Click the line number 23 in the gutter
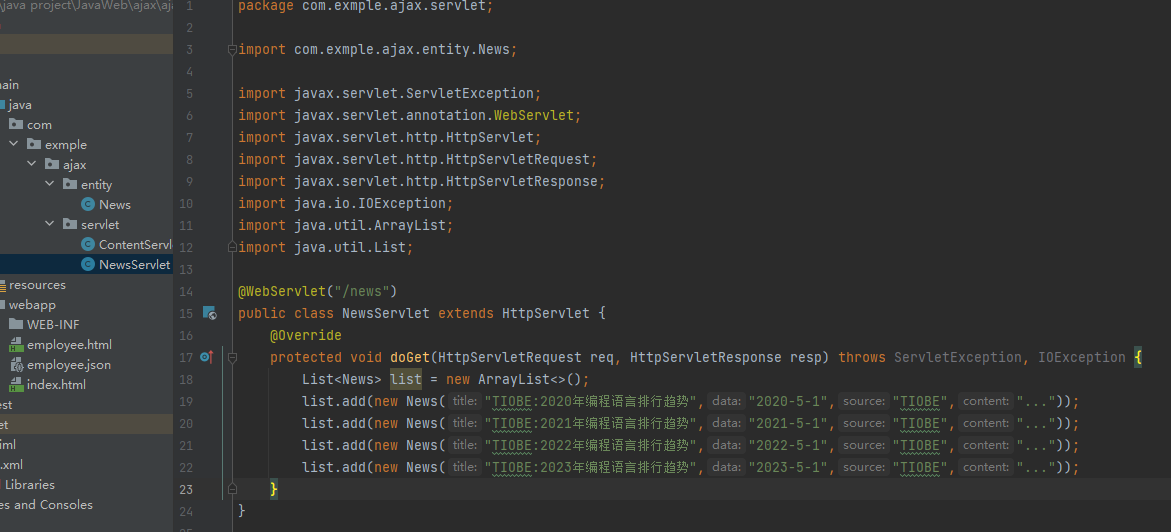 [x=187, y=489]
